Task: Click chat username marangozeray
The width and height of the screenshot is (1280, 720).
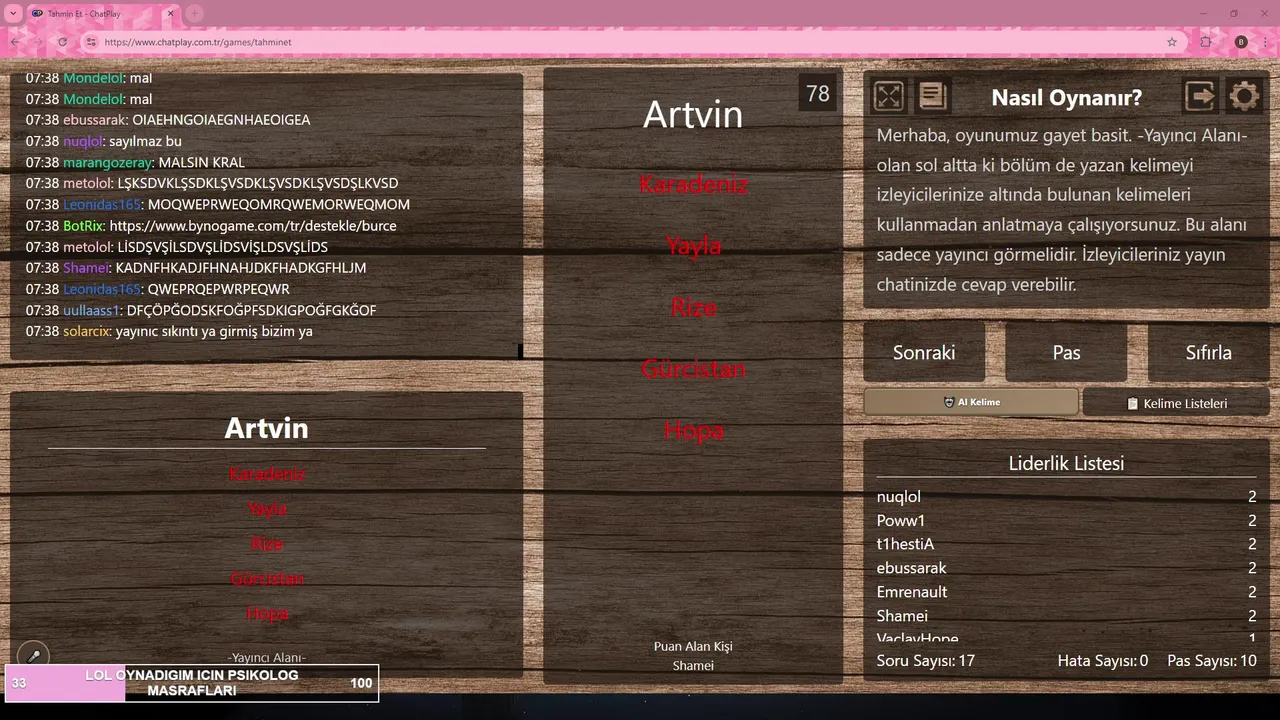Action: [x=107, y=162]
